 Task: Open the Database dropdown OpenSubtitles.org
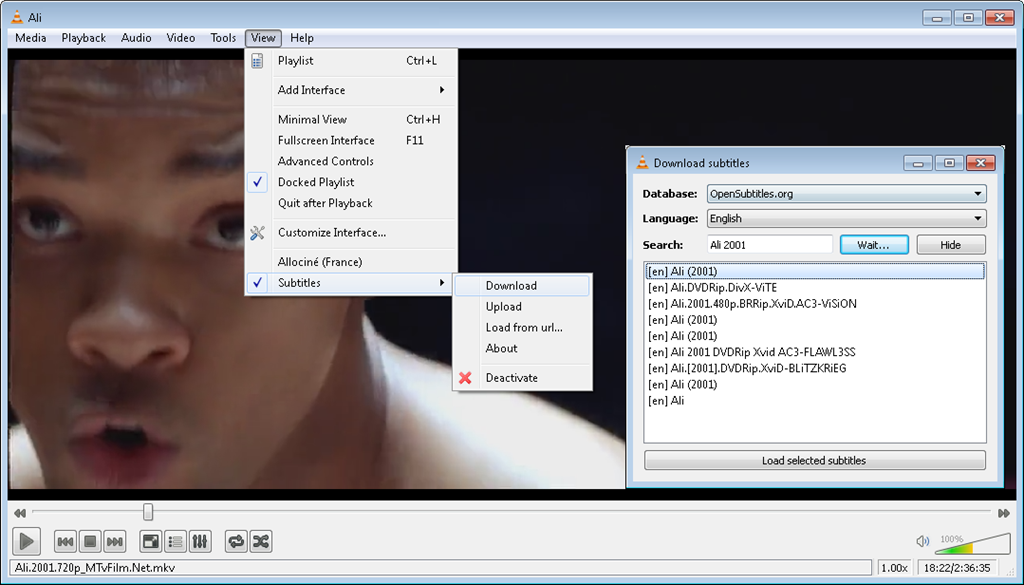(x=846, y=194)
